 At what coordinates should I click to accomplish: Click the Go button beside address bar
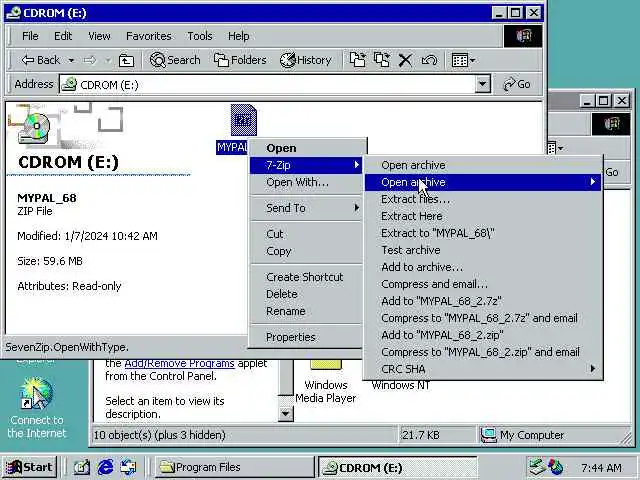tap(517, 84)
